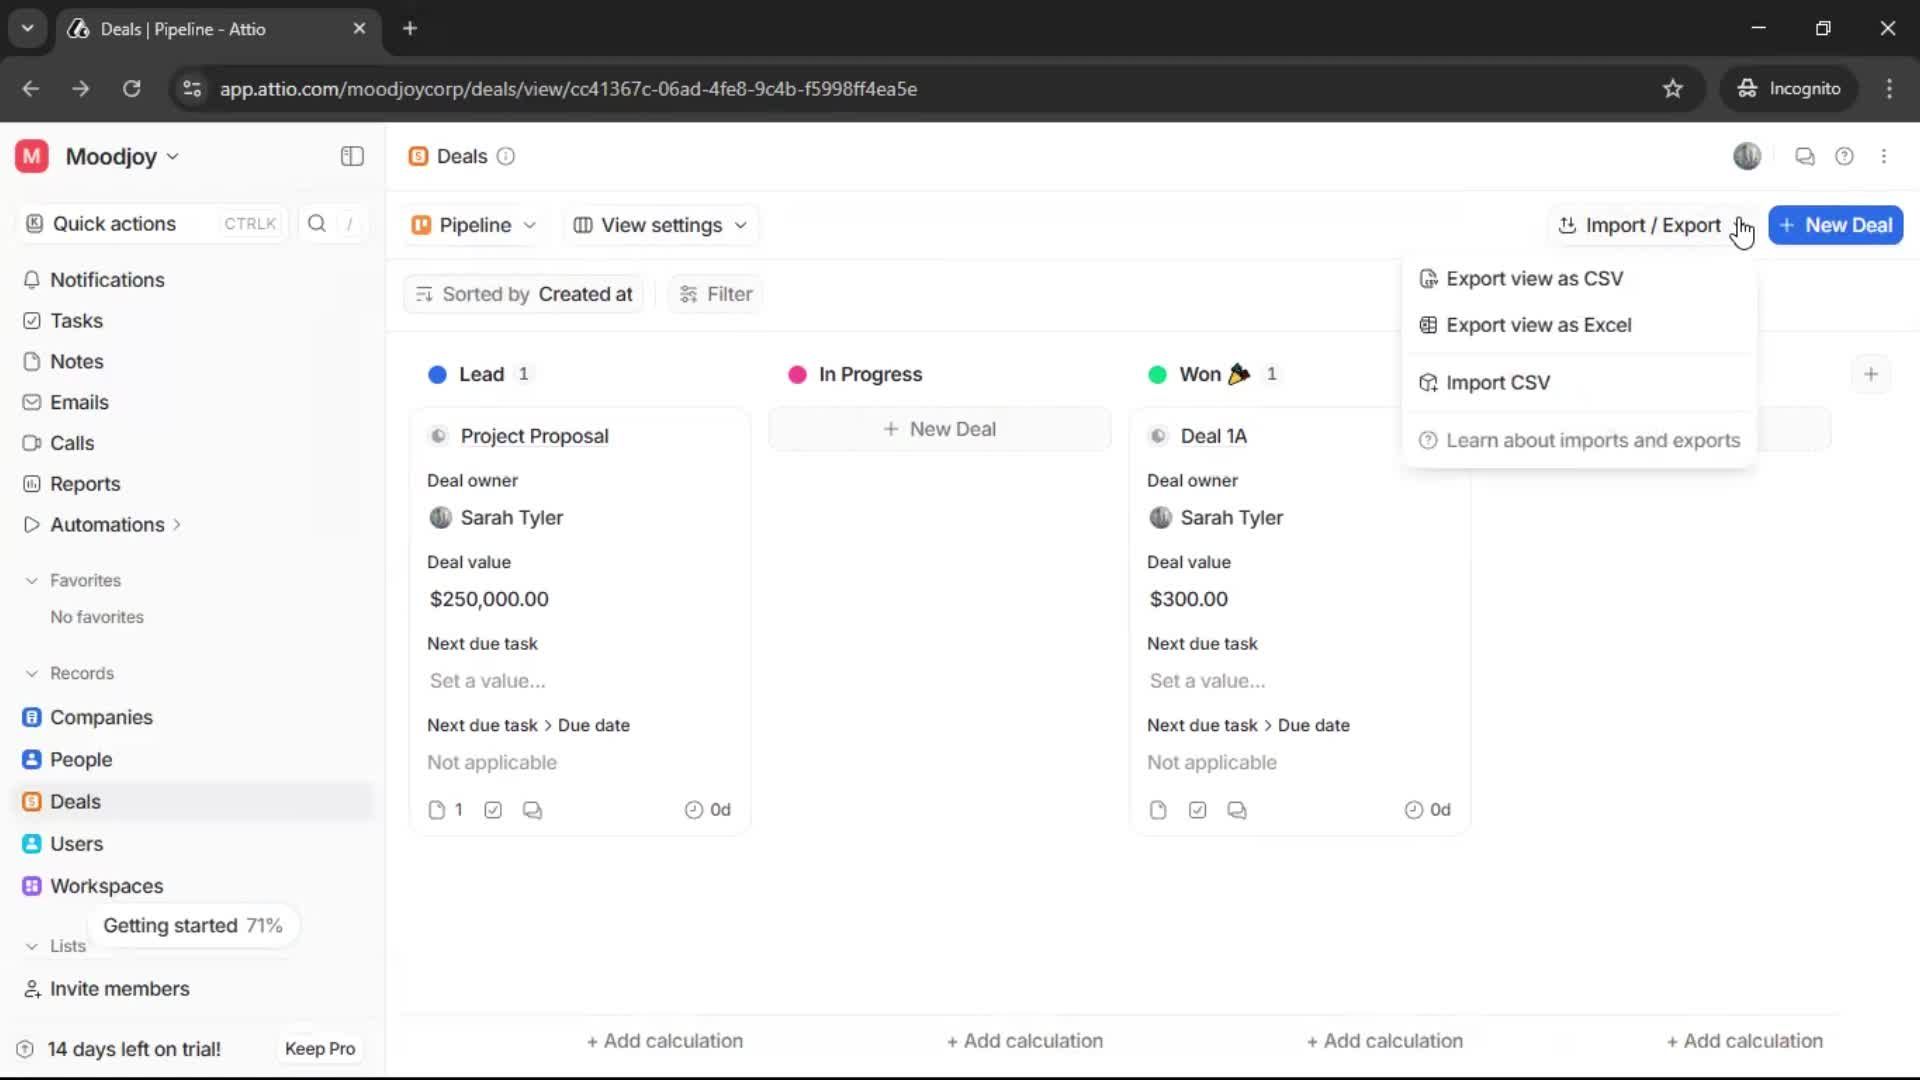Image resolution: width=1920 pixels, height=1080 pixels.
Task: Click the comments icon on Deal 1A card
Action: 1237,810
